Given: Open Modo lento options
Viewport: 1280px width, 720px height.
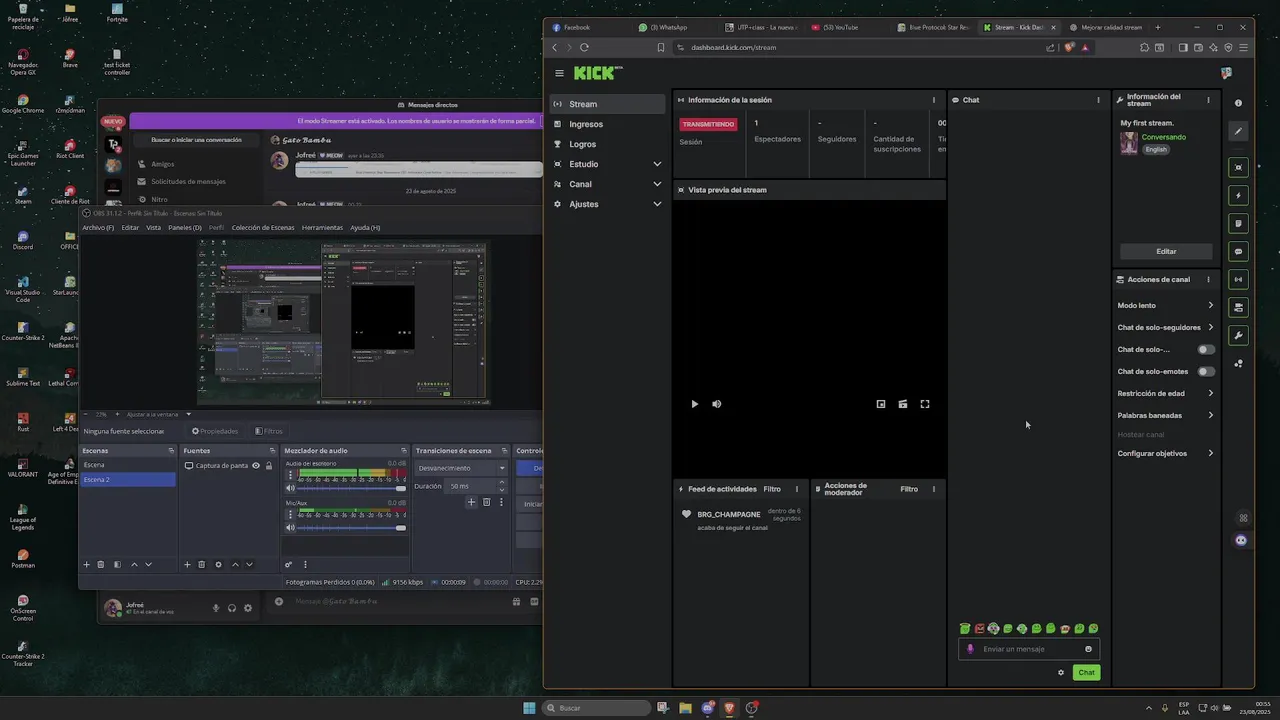Looking at the screenshot, I should click(x=1166, y=306).
